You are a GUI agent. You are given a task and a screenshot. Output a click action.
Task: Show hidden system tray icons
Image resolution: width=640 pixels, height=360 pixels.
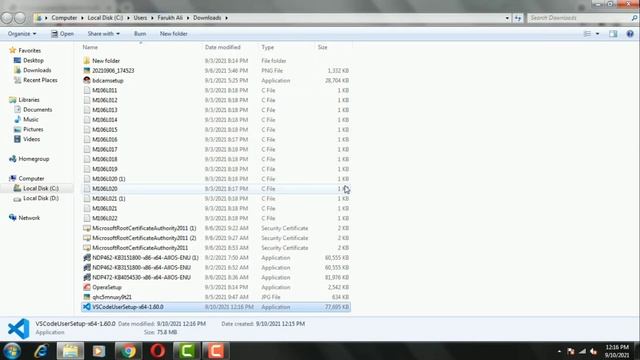coord(559,351)
